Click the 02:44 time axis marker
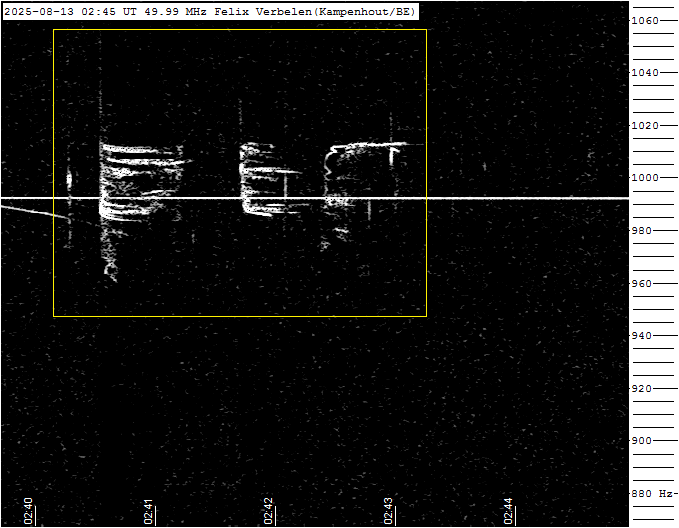 [508, 511]
